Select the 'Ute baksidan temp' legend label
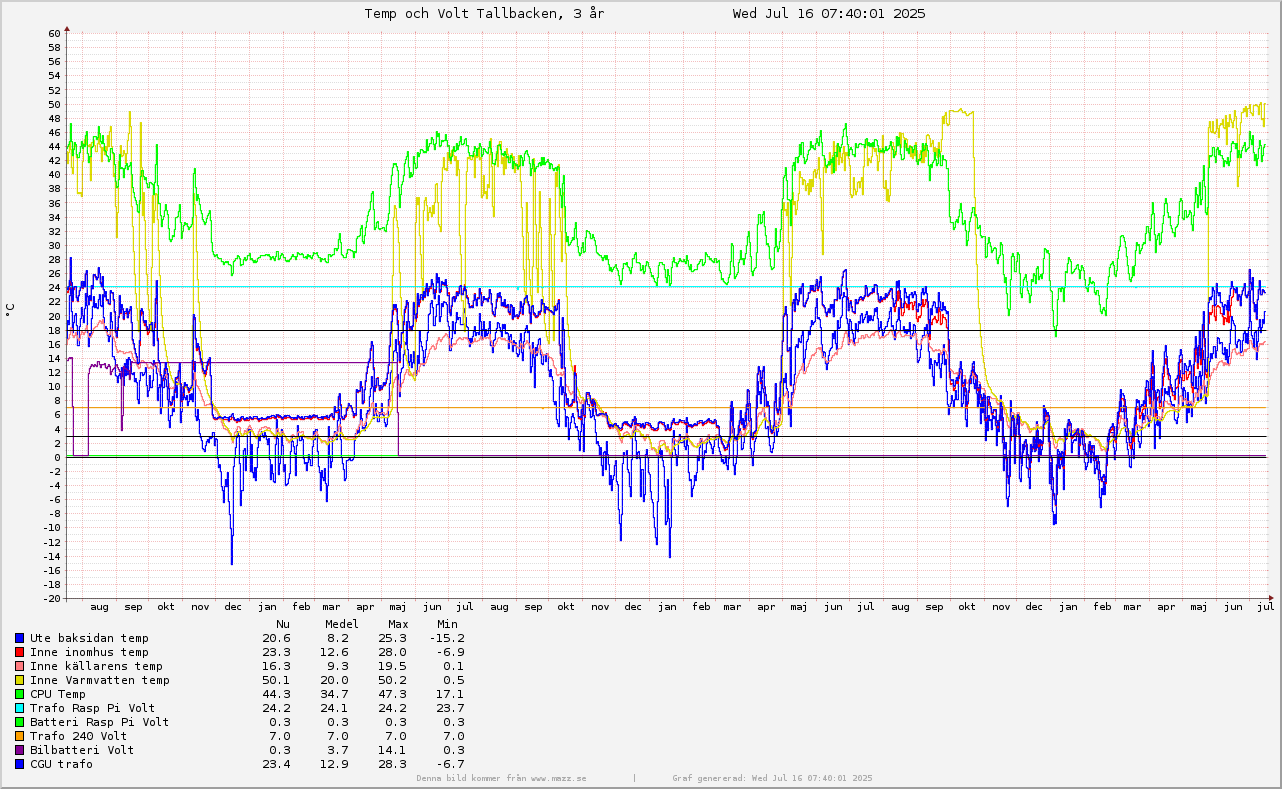Image resolution: width=1282 pixels, height=789 pixels. pos(89,638)
